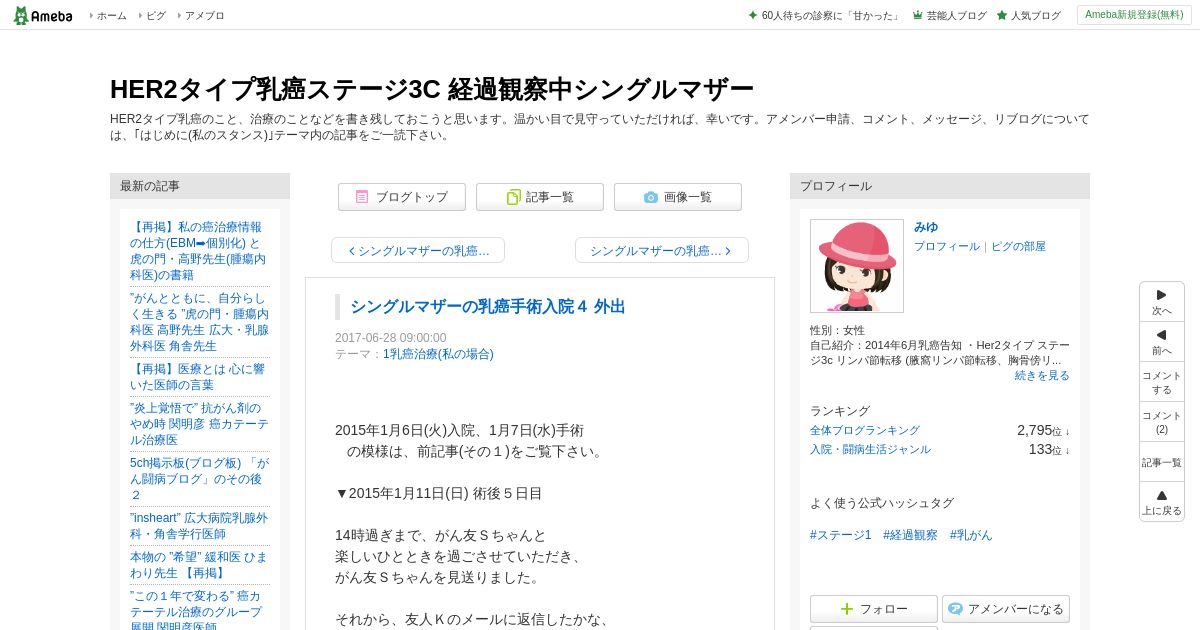Screen dimensions: 1200x630
Task: Click the green plus icon on フォロー
Action: click(x=847, y=609)
